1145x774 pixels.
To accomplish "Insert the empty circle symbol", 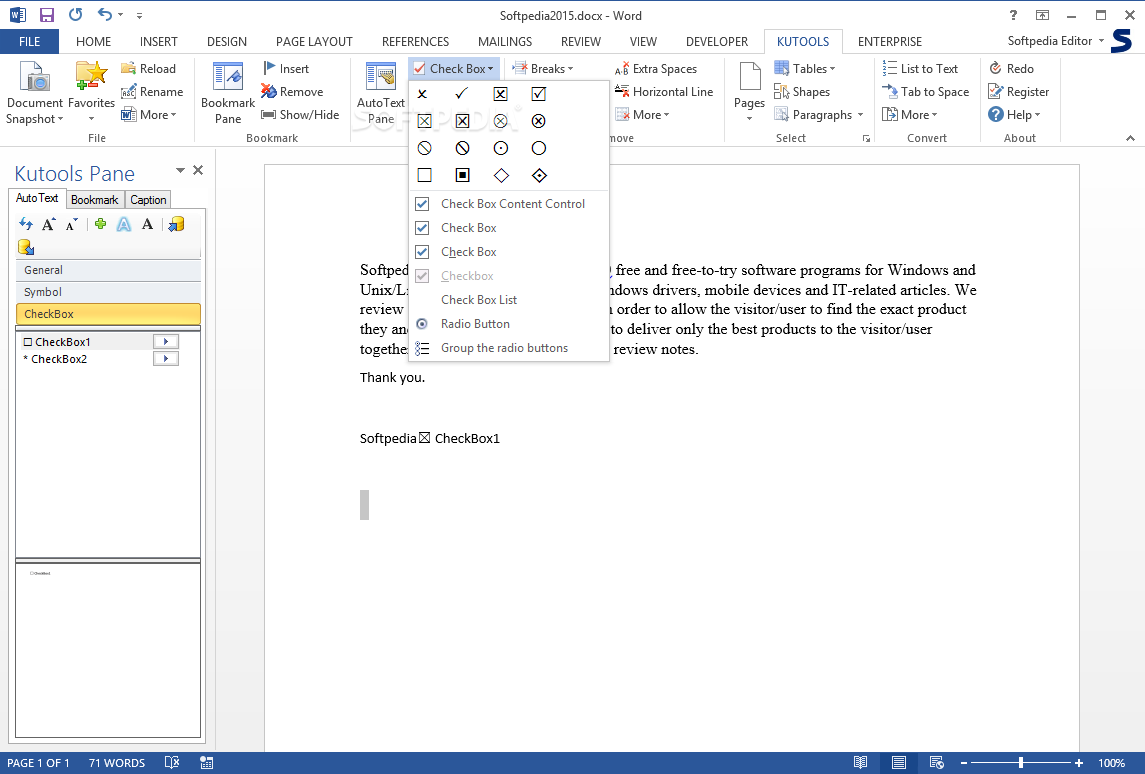I will pos(539,148).
